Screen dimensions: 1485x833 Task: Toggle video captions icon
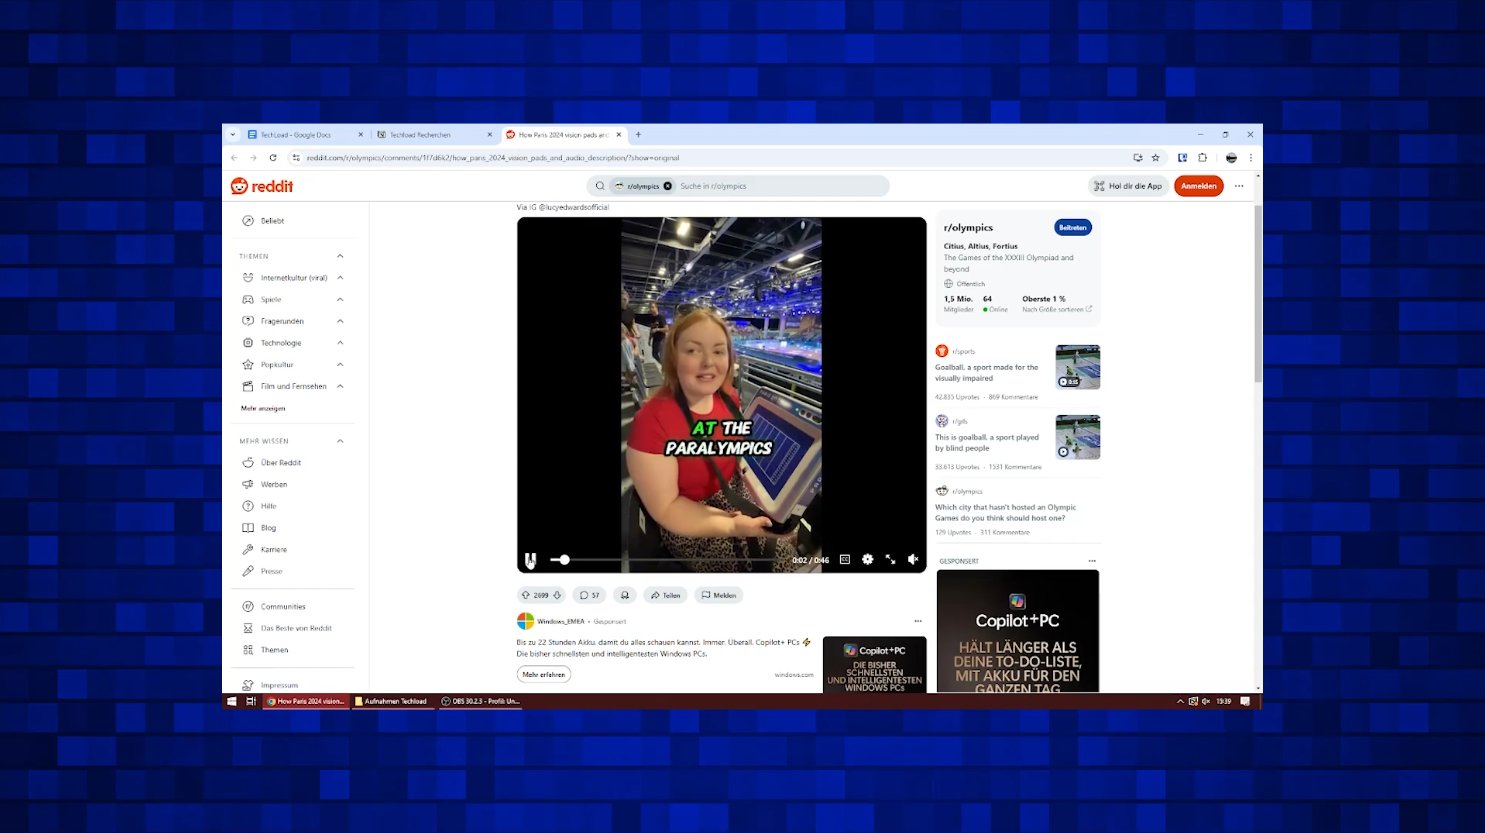pos(845,560)
